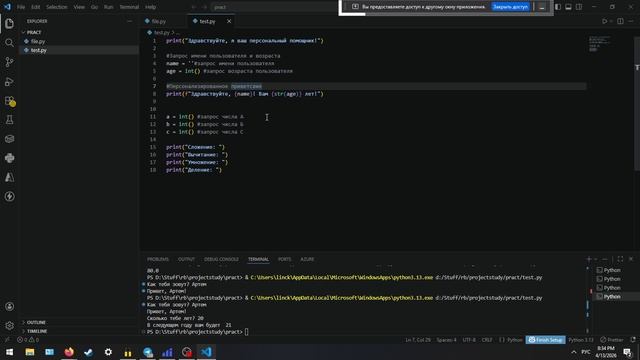Open the Azure view in activity bar
Viewport: 640px width, 360px height.
coord(9,177)
